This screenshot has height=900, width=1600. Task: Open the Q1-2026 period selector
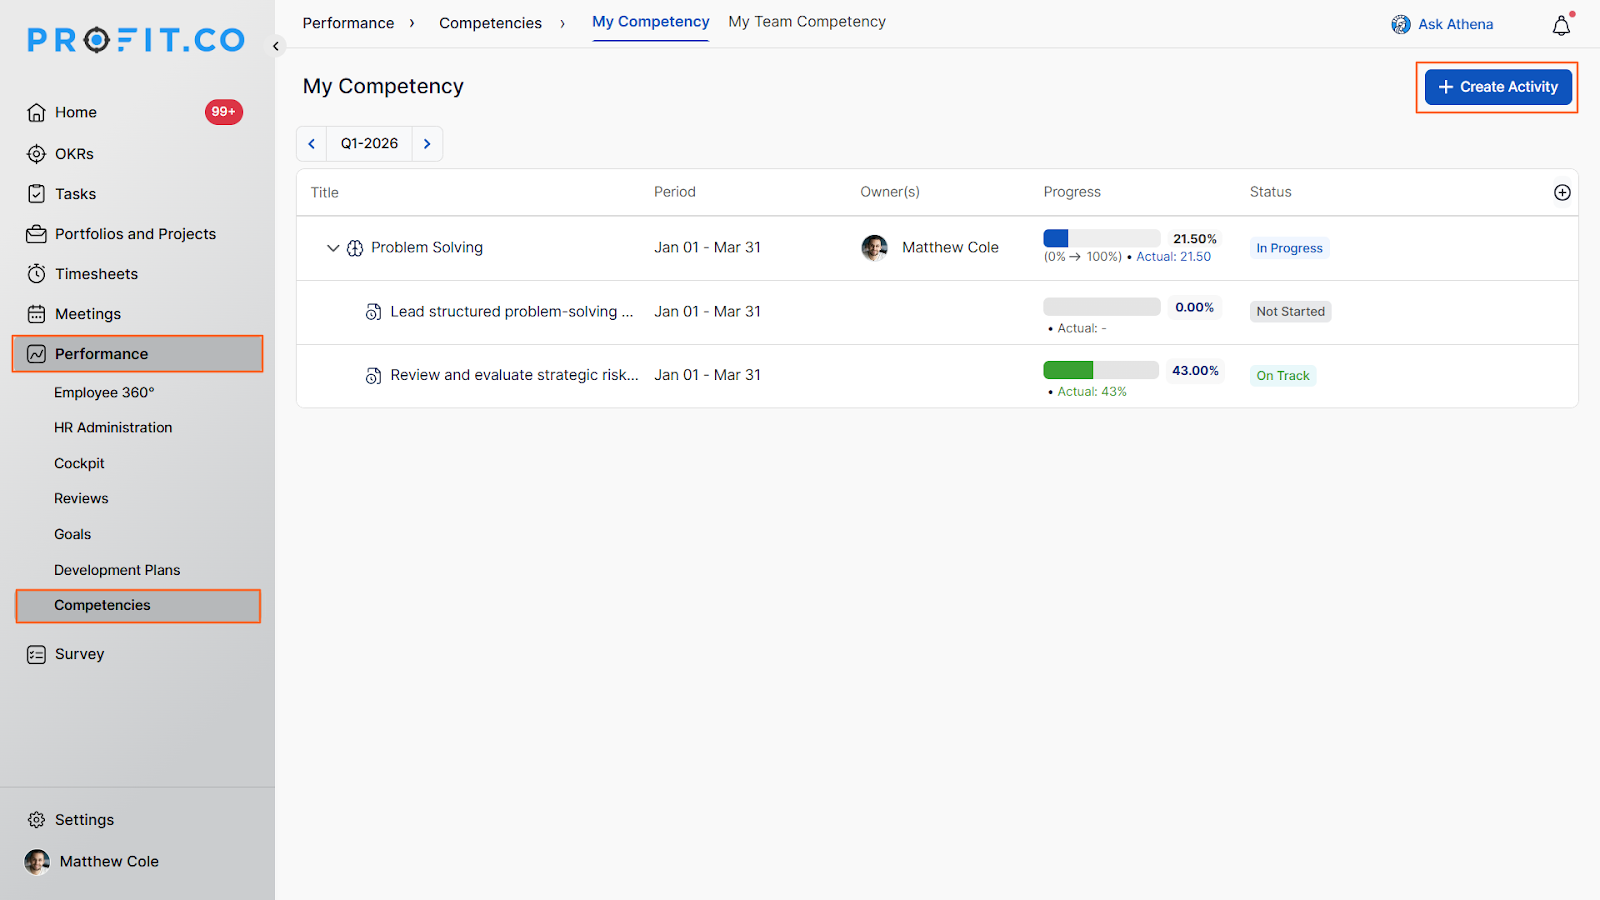(x=369, y=144)
